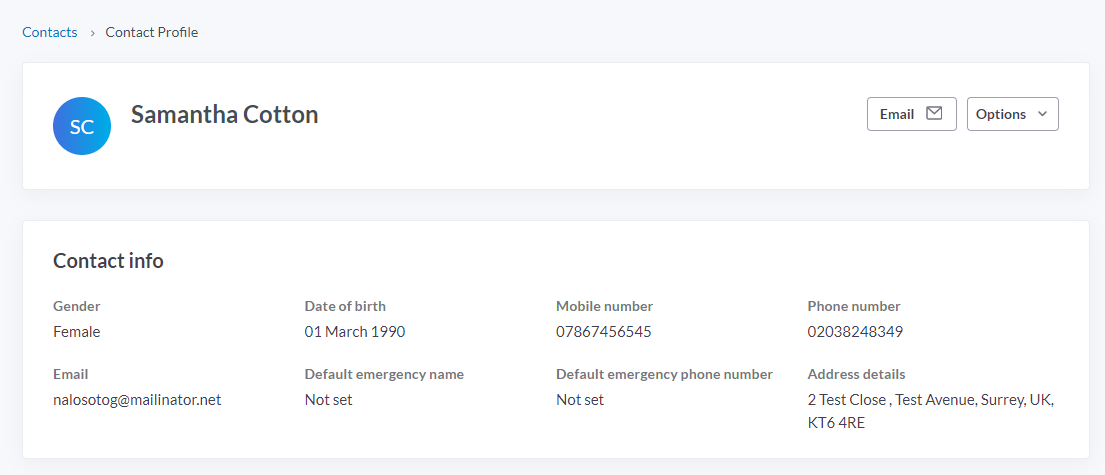Click Not set under emergency phone number
This screenshot has width=1105, height=475.
click(x=580, y=400)
